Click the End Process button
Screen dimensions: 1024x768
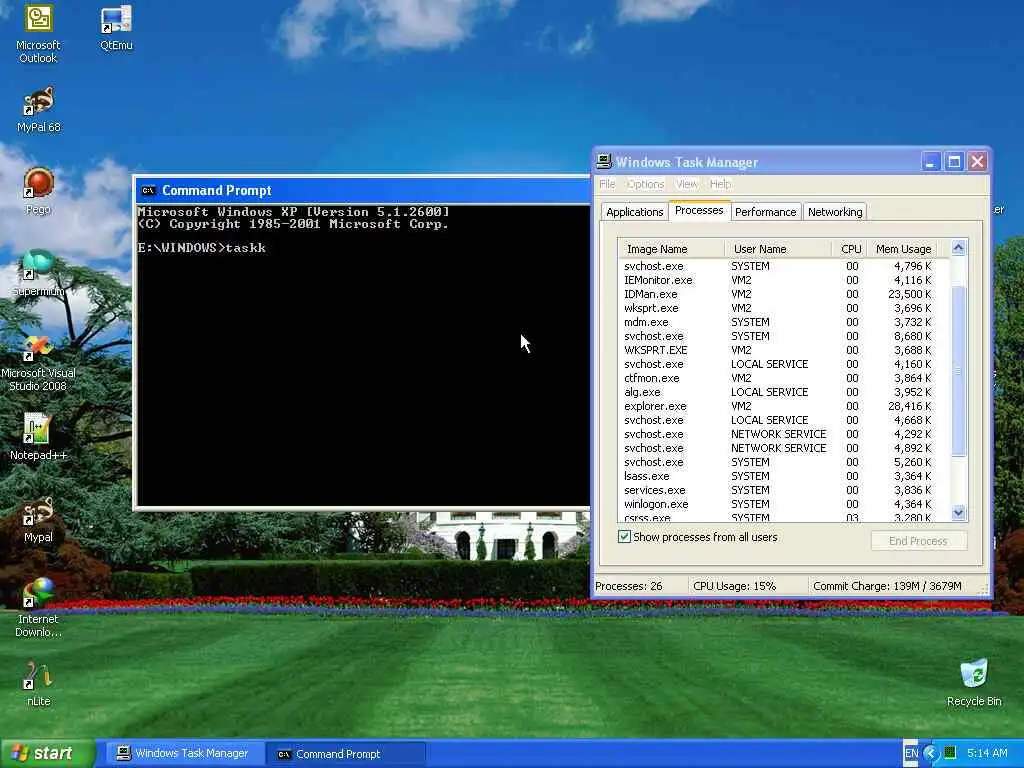(x=918, y=541)
